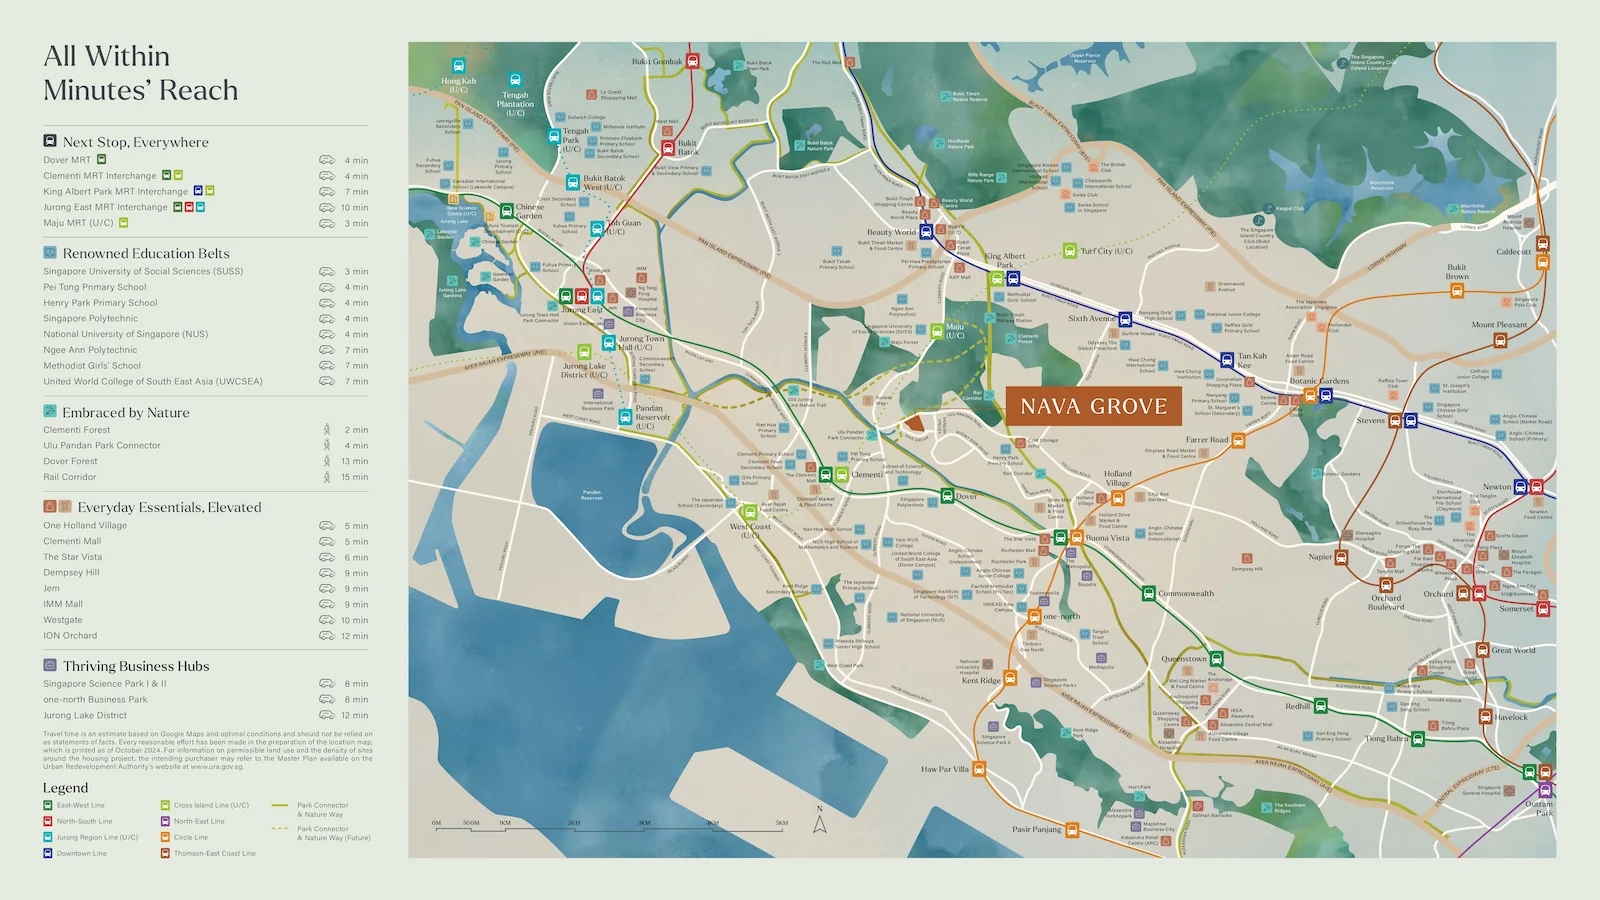1600x900 pixels.
Task: Click the Circle Line legend icon
Action: 165,837
